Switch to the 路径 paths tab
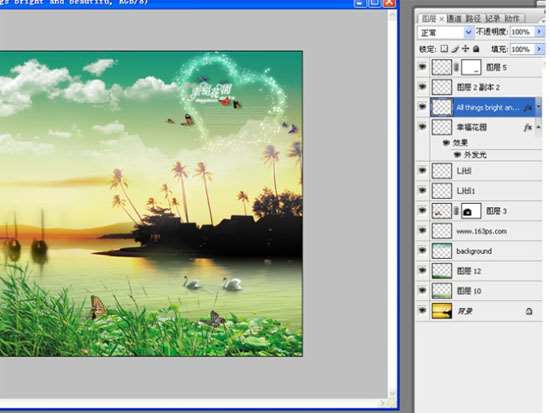The image size is (550, 413). [x=473, y=19]
